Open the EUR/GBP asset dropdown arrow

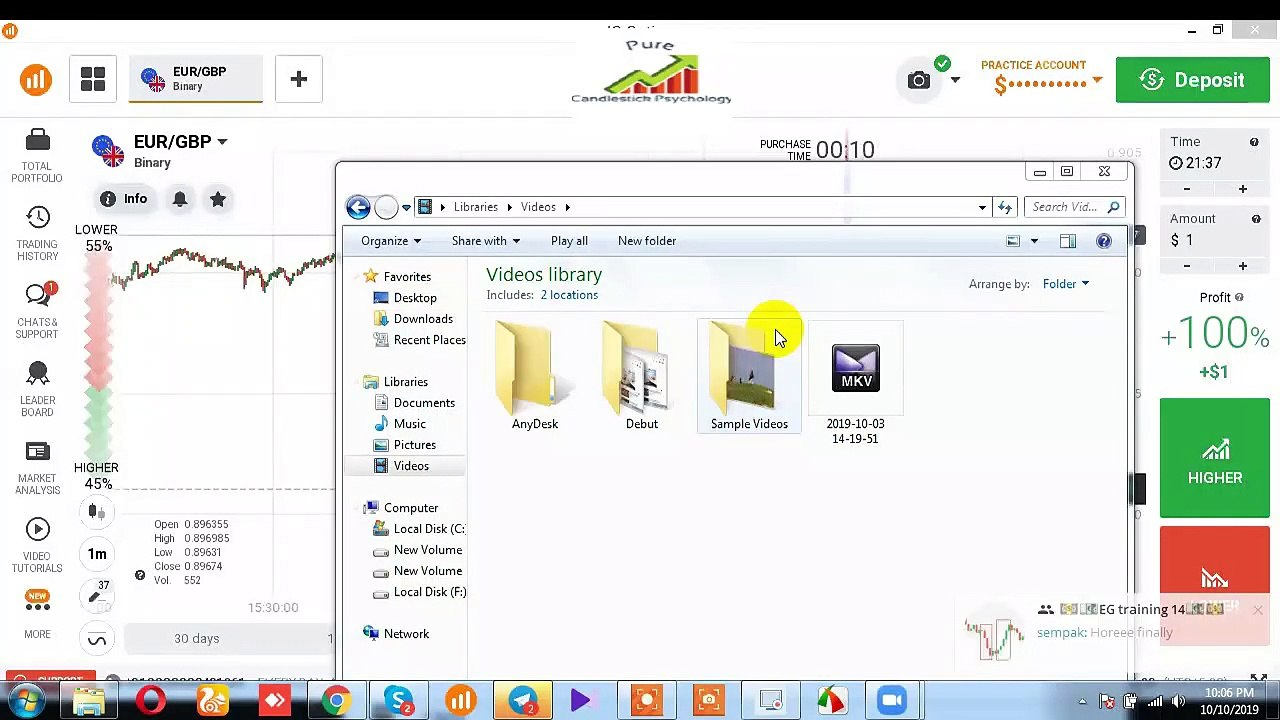pos(222,142)
